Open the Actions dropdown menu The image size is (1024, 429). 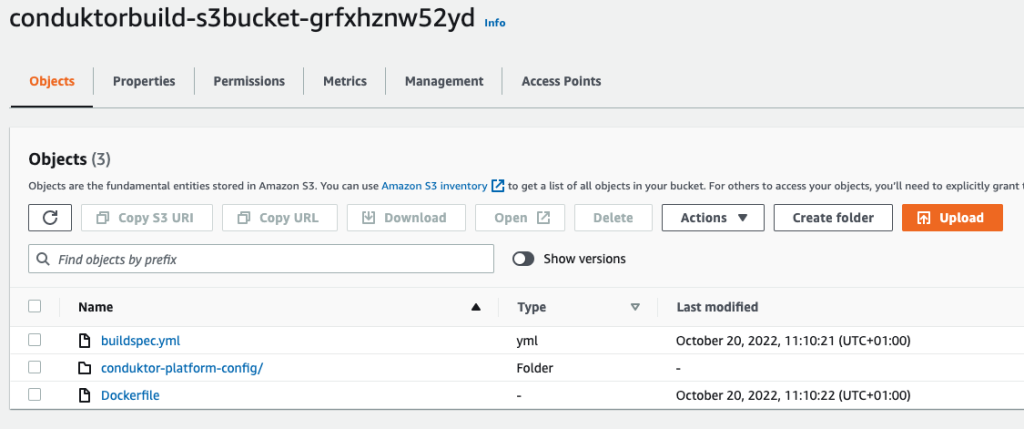(x=713, y=217)
